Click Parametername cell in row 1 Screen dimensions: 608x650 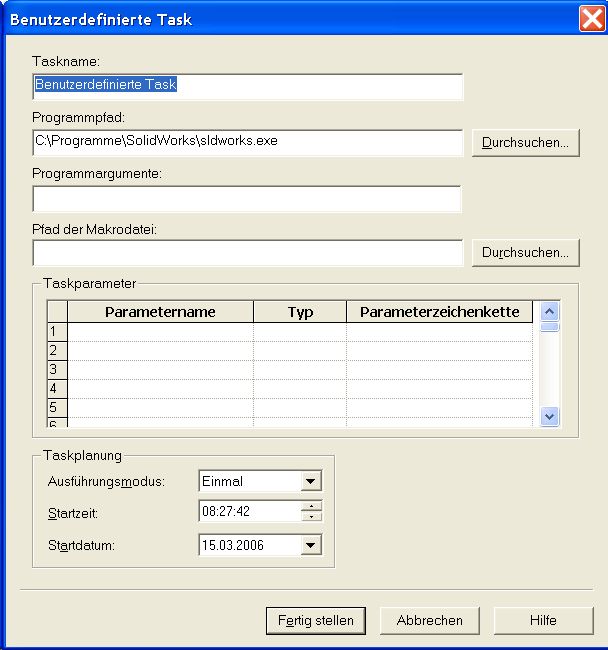coord(160,332)
